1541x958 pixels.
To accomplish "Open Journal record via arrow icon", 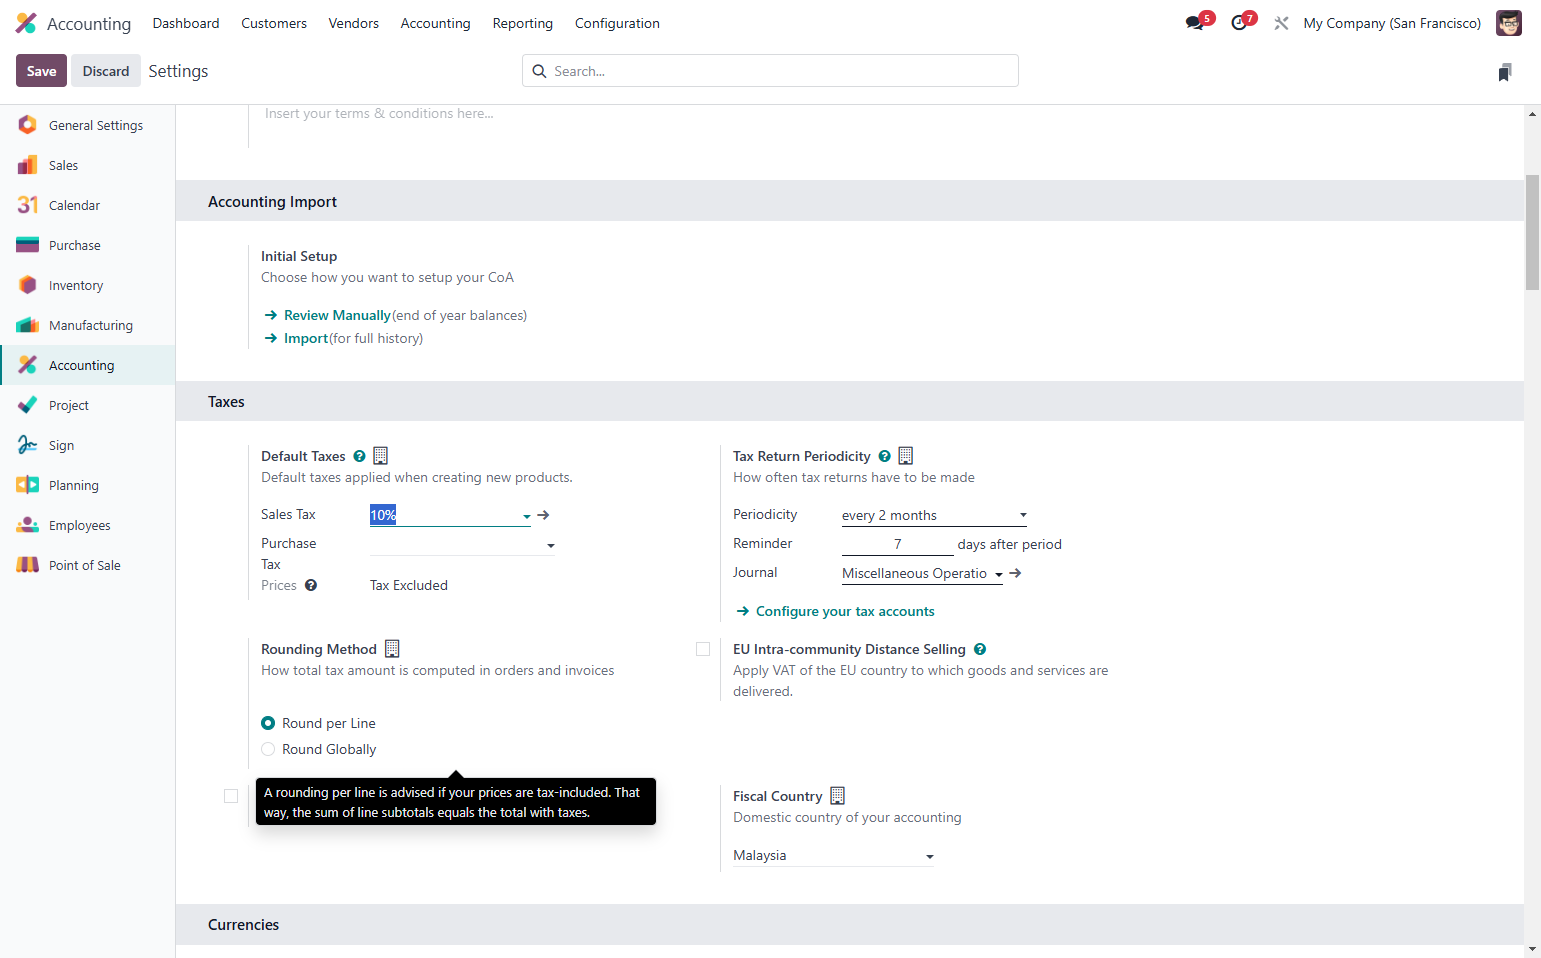I will [x=1016, y=573].
